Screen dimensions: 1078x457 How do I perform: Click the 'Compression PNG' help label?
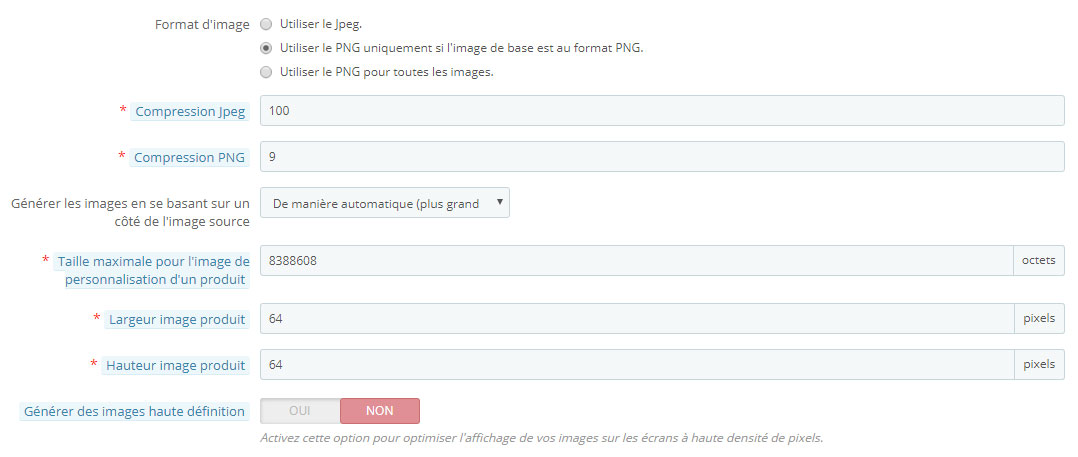189,157
